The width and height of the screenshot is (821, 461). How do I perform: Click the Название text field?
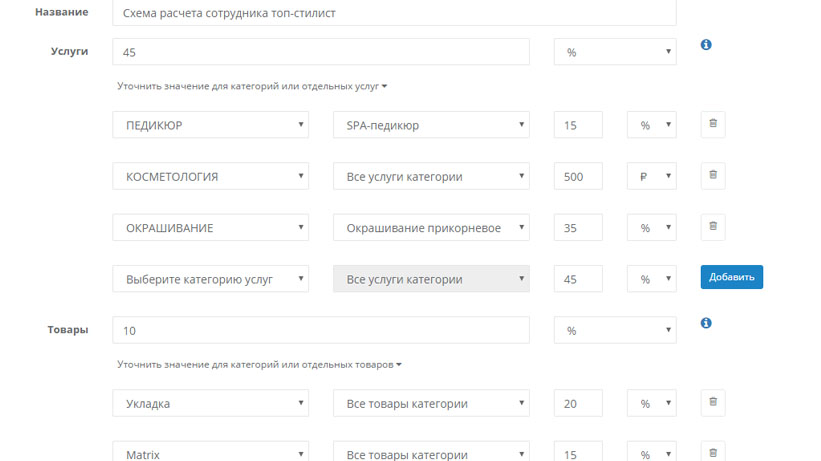pyautogui.click(x=394, y=13)
